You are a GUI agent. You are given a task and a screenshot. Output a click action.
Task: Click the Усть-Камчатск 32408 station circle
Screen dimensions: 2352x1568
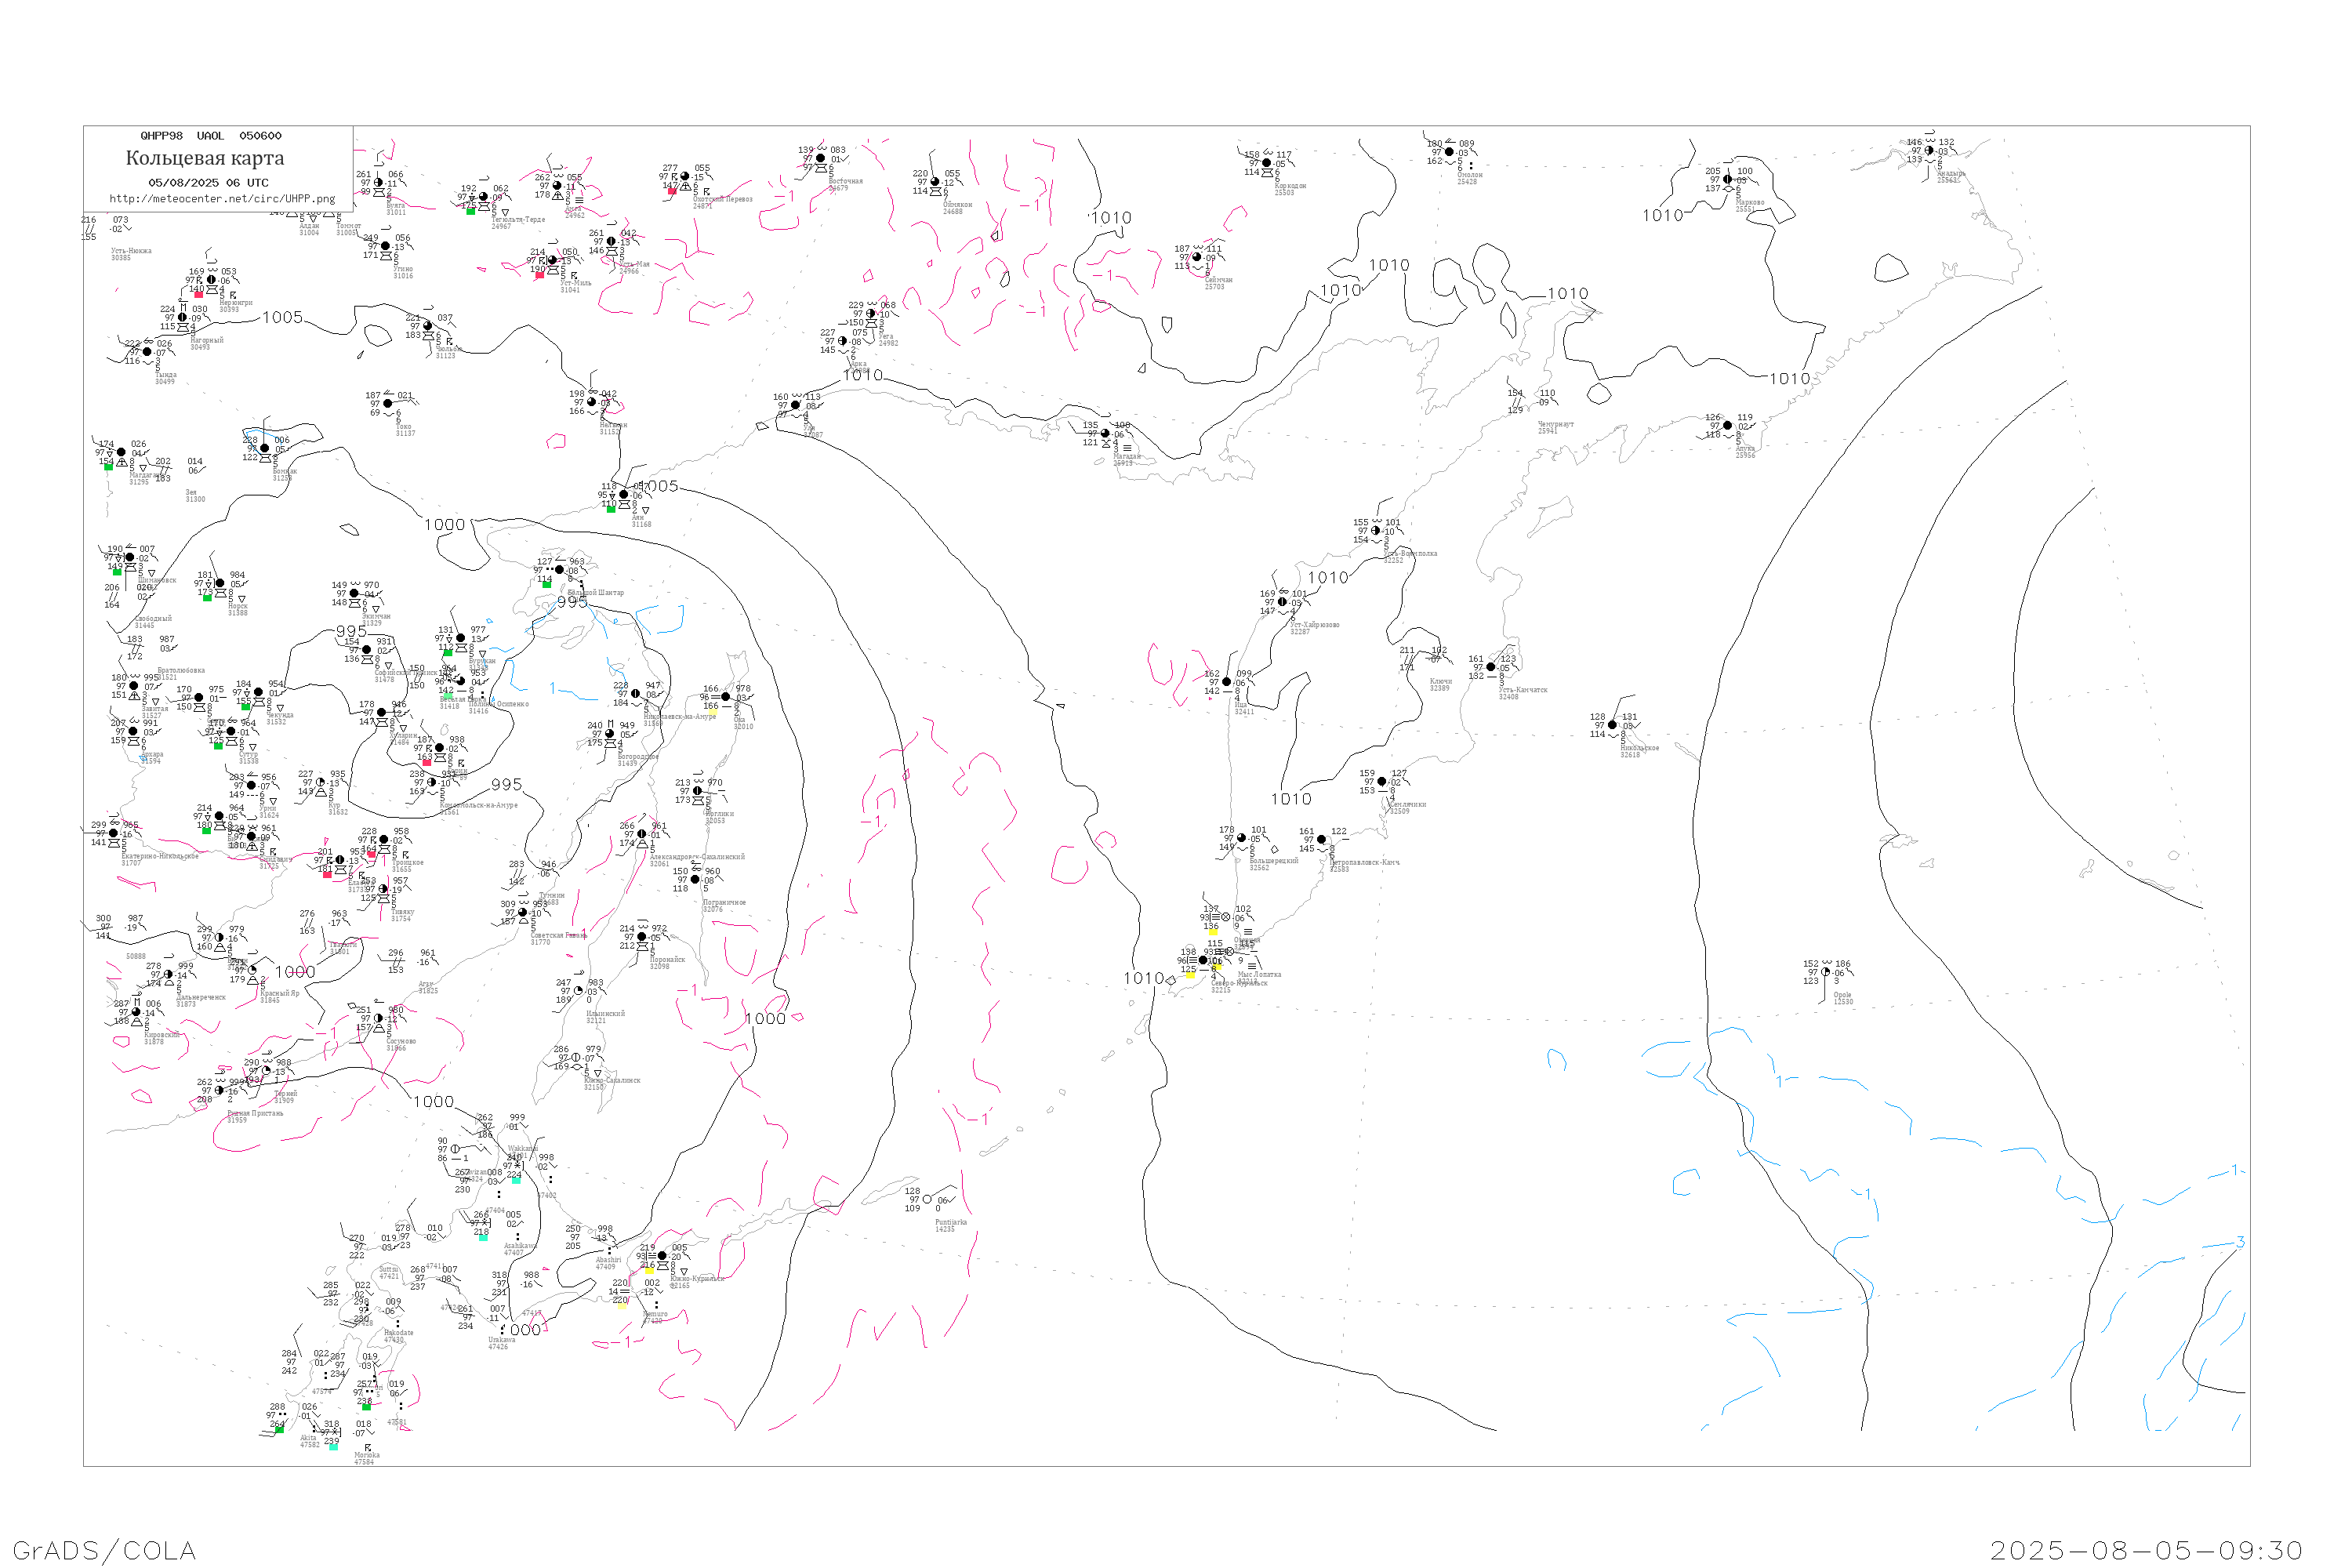tap(1491, 667)
